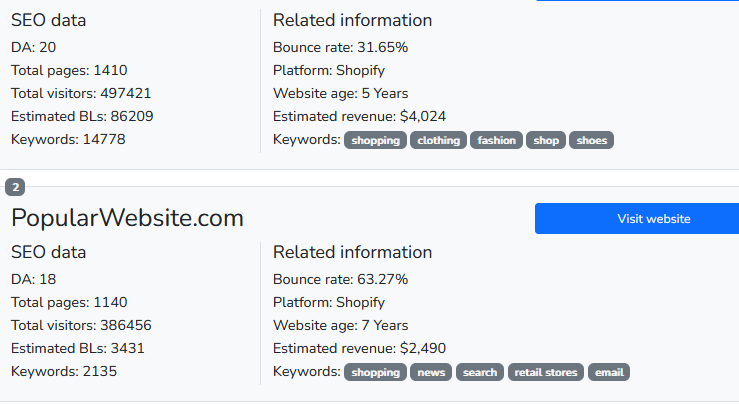The height and width of the screenshot is (404, 739).
Task: Click the shop keyword tag
Action: click(x=546, y=141)
